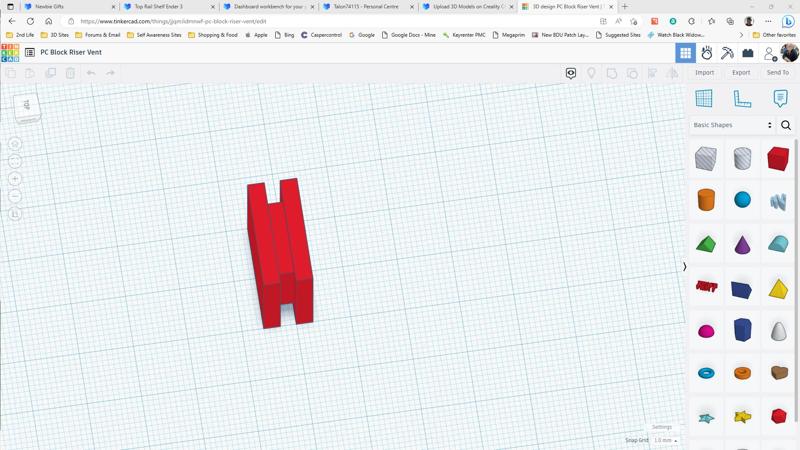Screen dimensions: 800x450
Task: Open the design list icon beside the title
Action: click(30, 53)
